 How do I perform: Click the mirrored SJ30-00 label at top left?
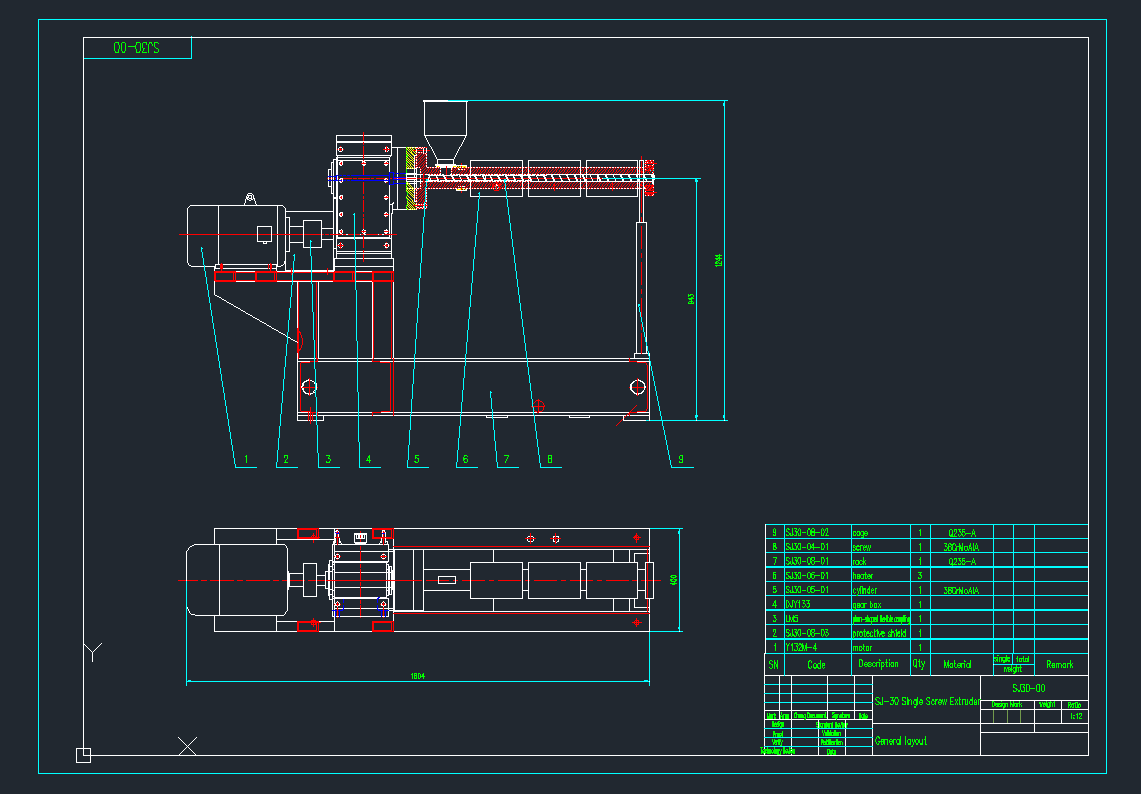pos(137,48)
